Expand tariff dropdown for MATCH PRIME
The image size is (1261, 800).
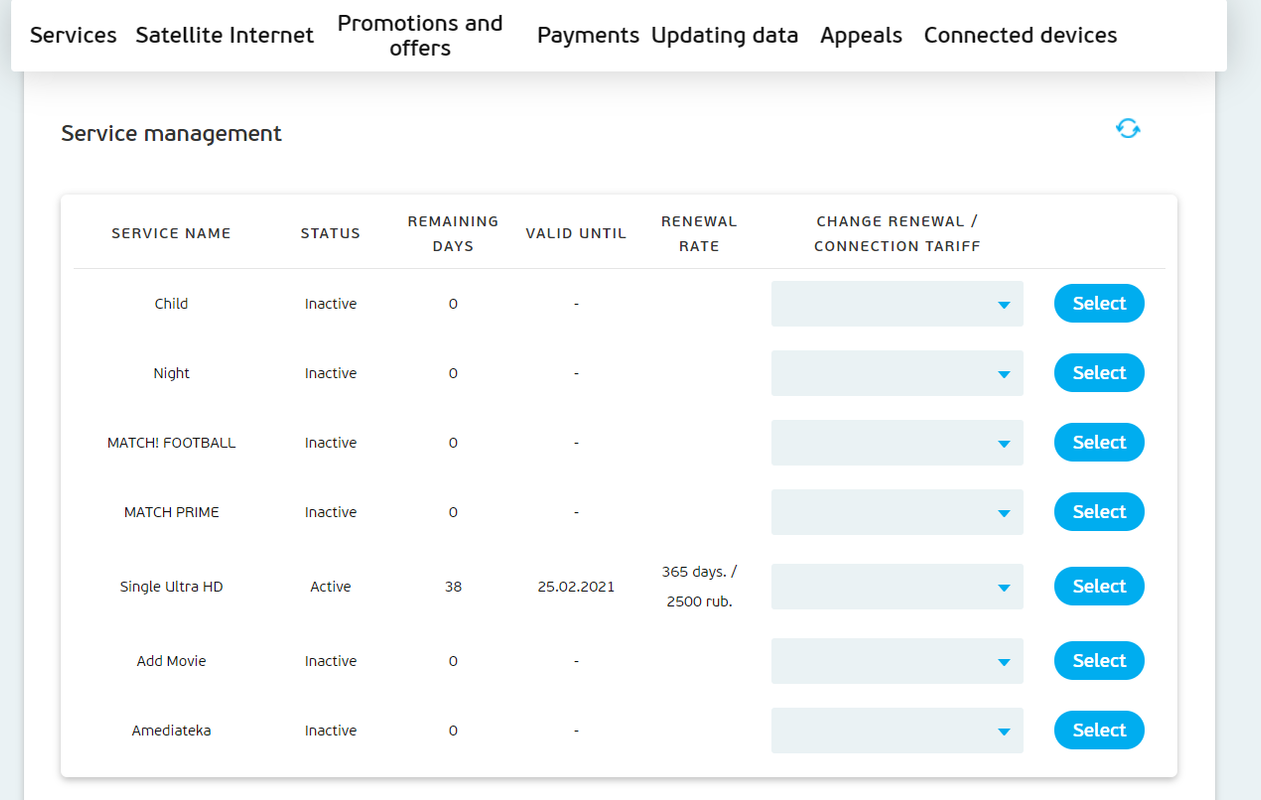(897, 512)
